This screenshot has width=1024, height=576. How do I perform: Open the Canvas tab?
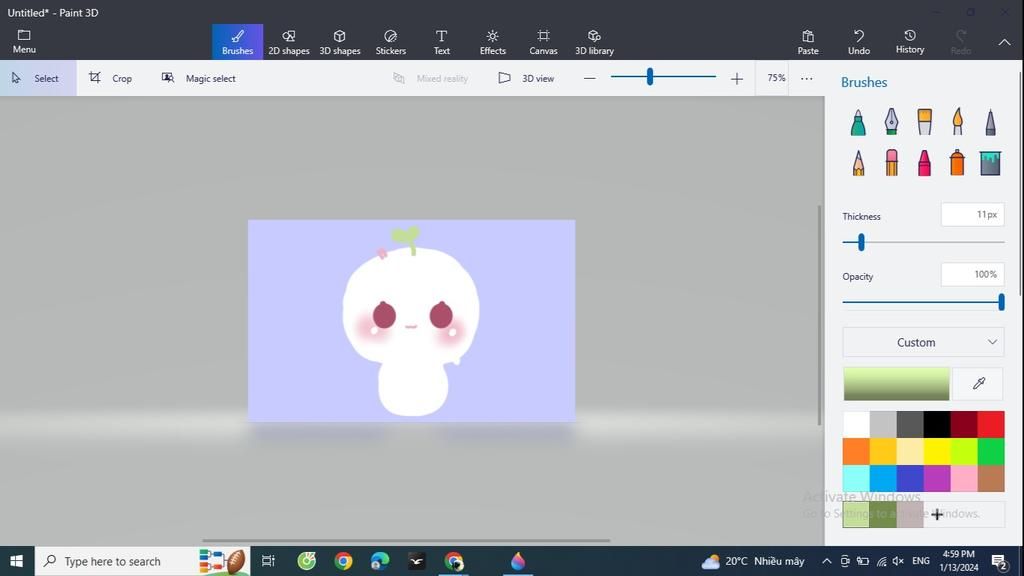tap(543, 42)
